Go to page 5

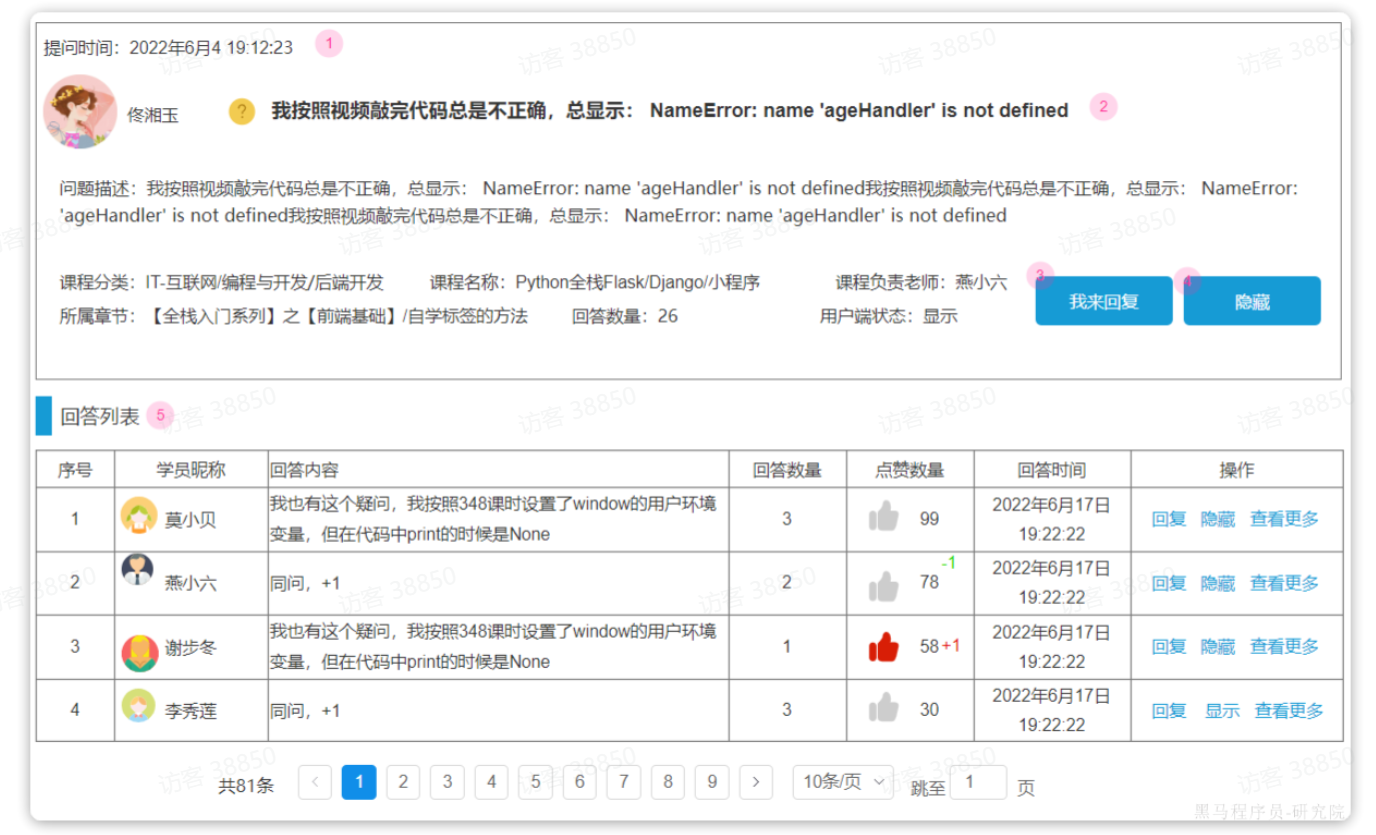[535, 782]
